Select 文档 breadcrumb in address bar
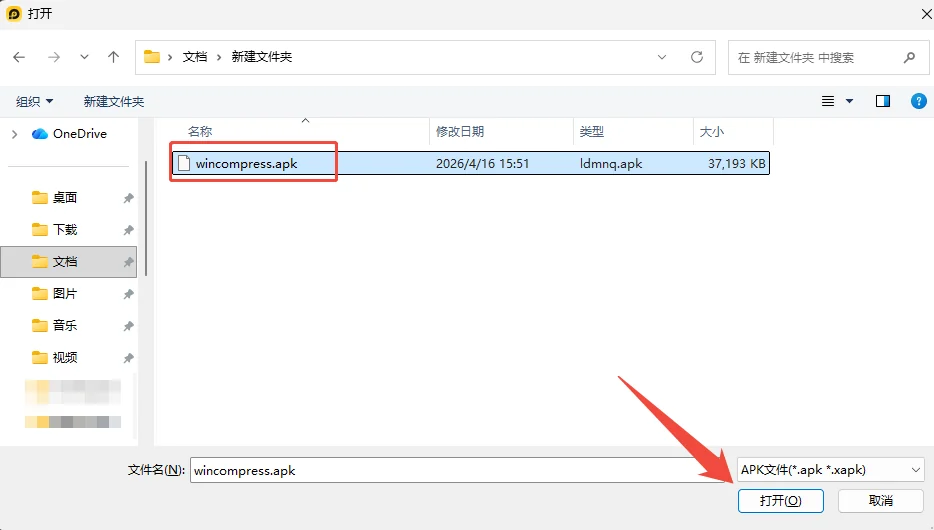This screenshot has width=934, height=530. tap(195, 57)
